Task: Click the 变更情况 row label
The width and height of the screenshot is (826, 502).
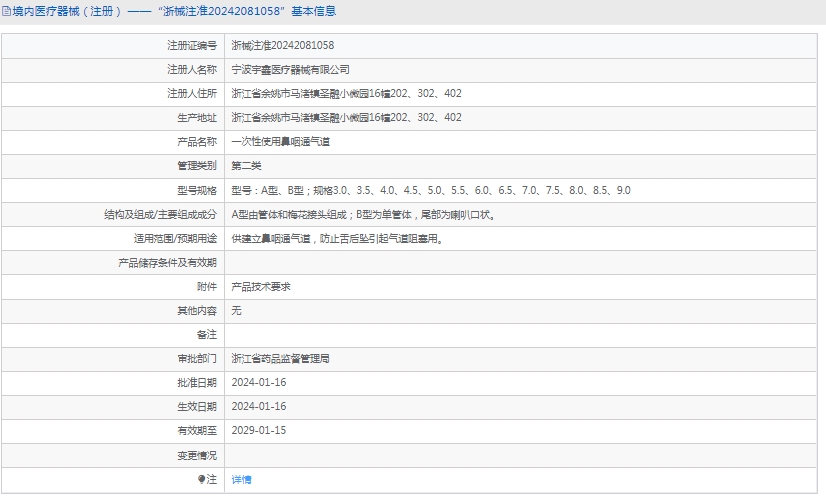Action: (196, 455)
